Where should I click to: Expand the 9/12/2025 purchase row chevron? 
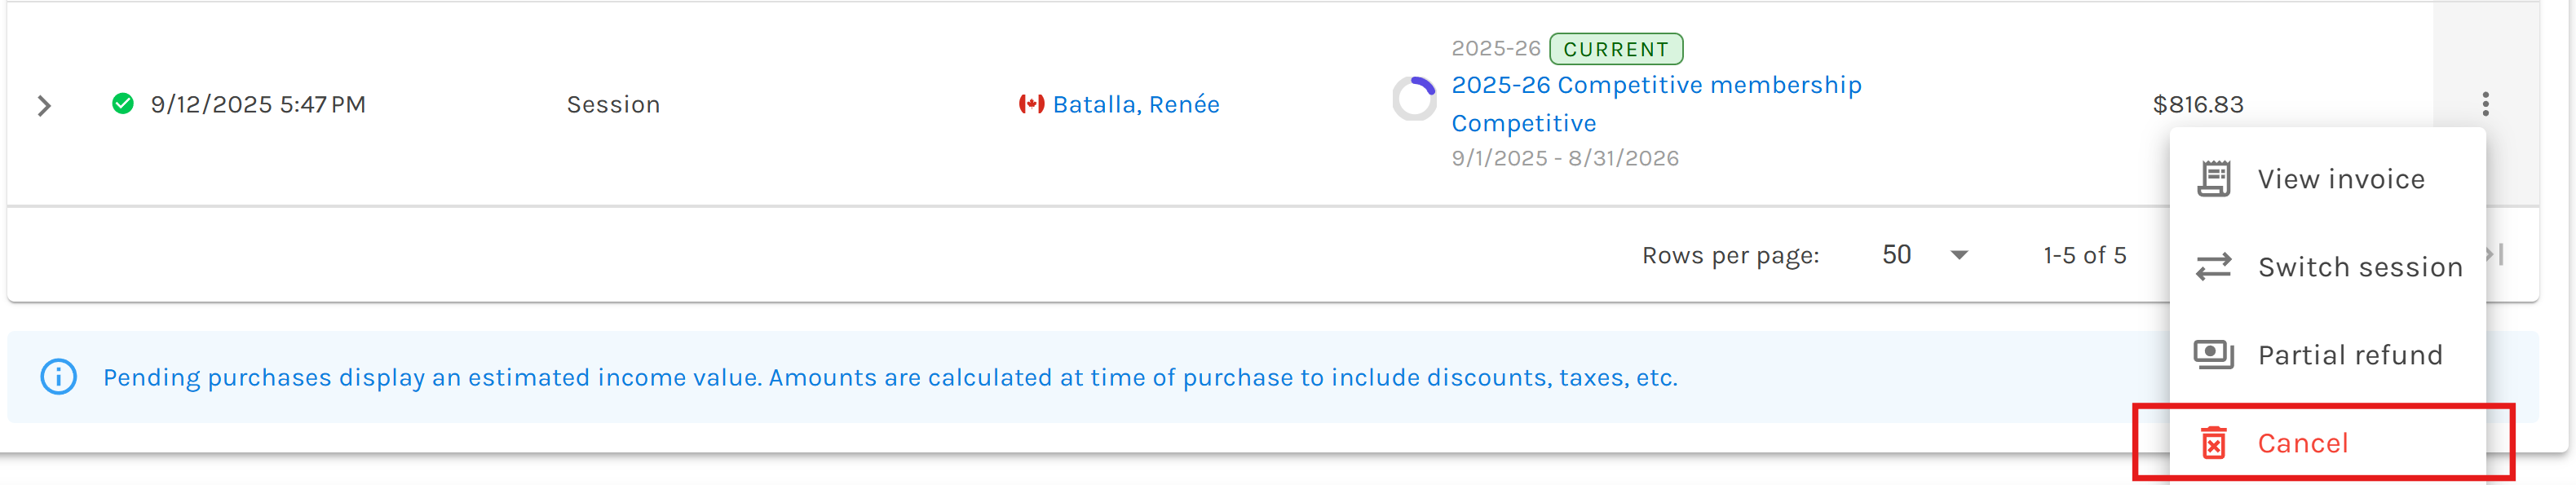coord(44,105)
